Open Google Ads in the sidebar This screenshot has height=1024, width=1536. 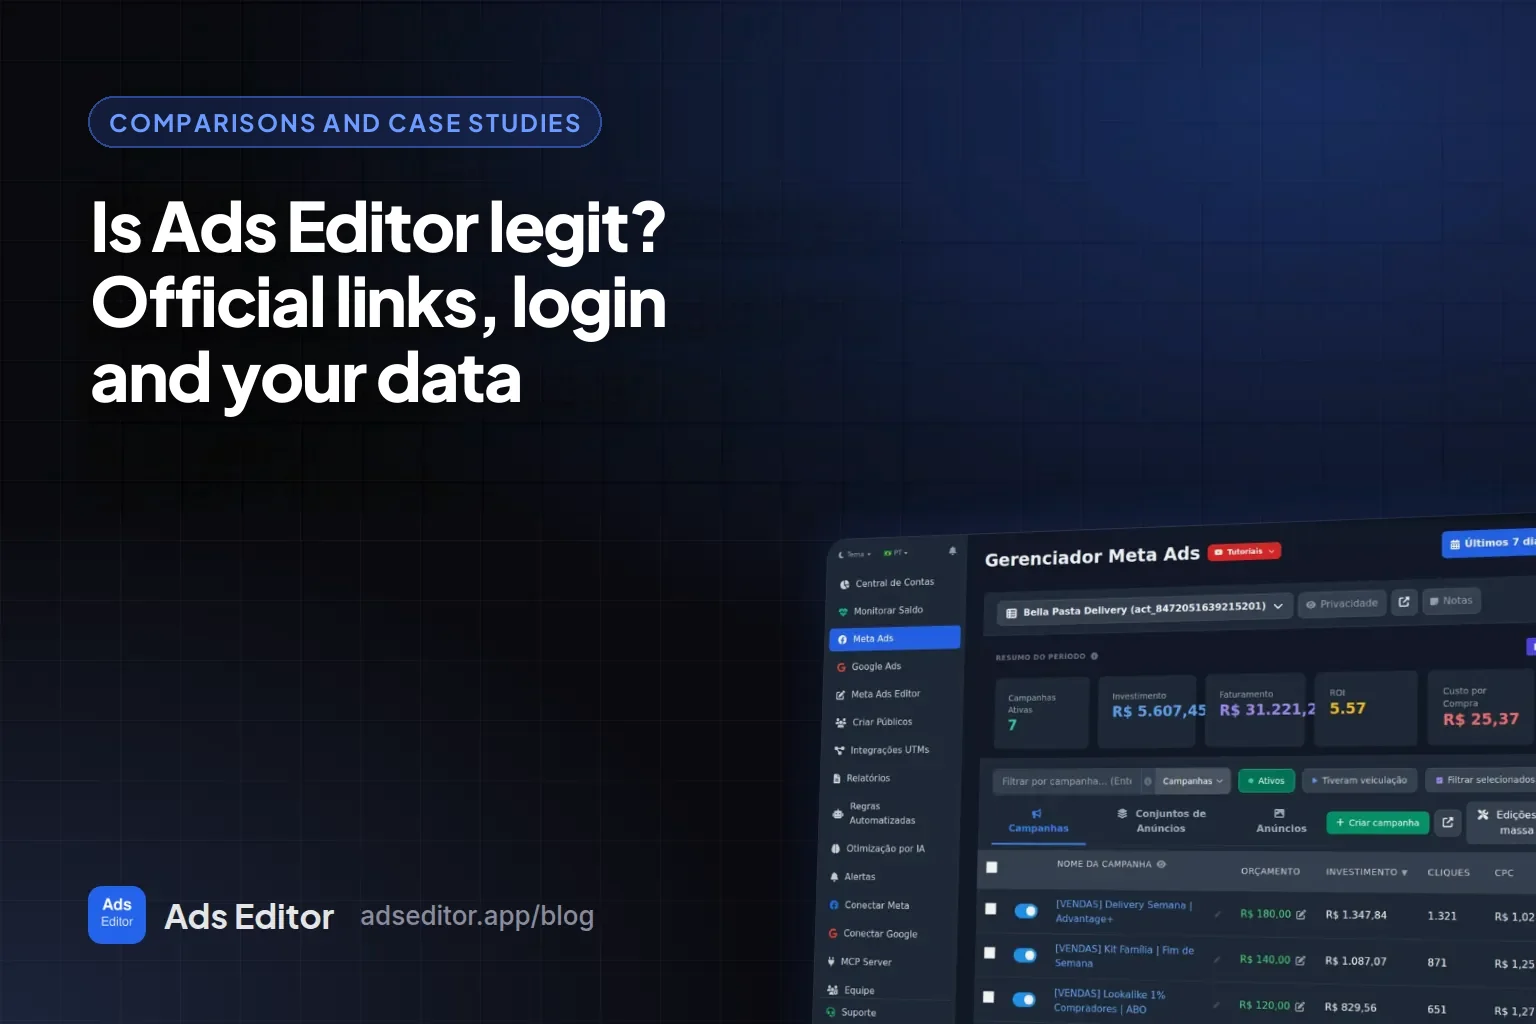pyautogui.click(x=869, y=667)
